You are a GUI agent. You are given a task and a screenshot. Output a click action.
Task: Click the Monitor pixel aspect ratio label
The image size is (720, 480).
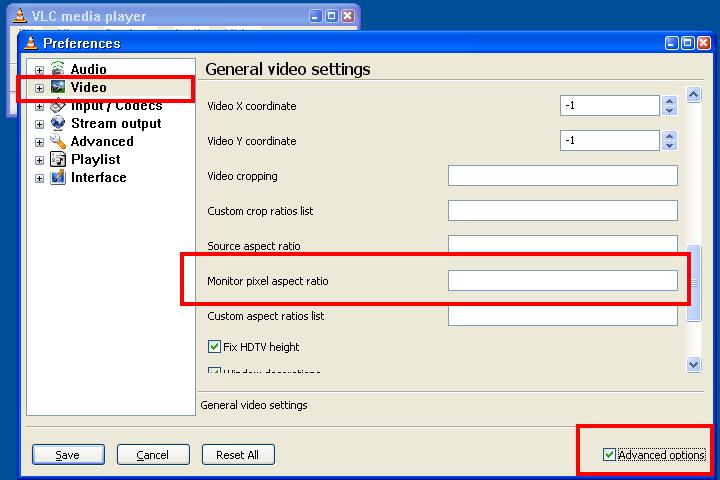click(268, 281)
